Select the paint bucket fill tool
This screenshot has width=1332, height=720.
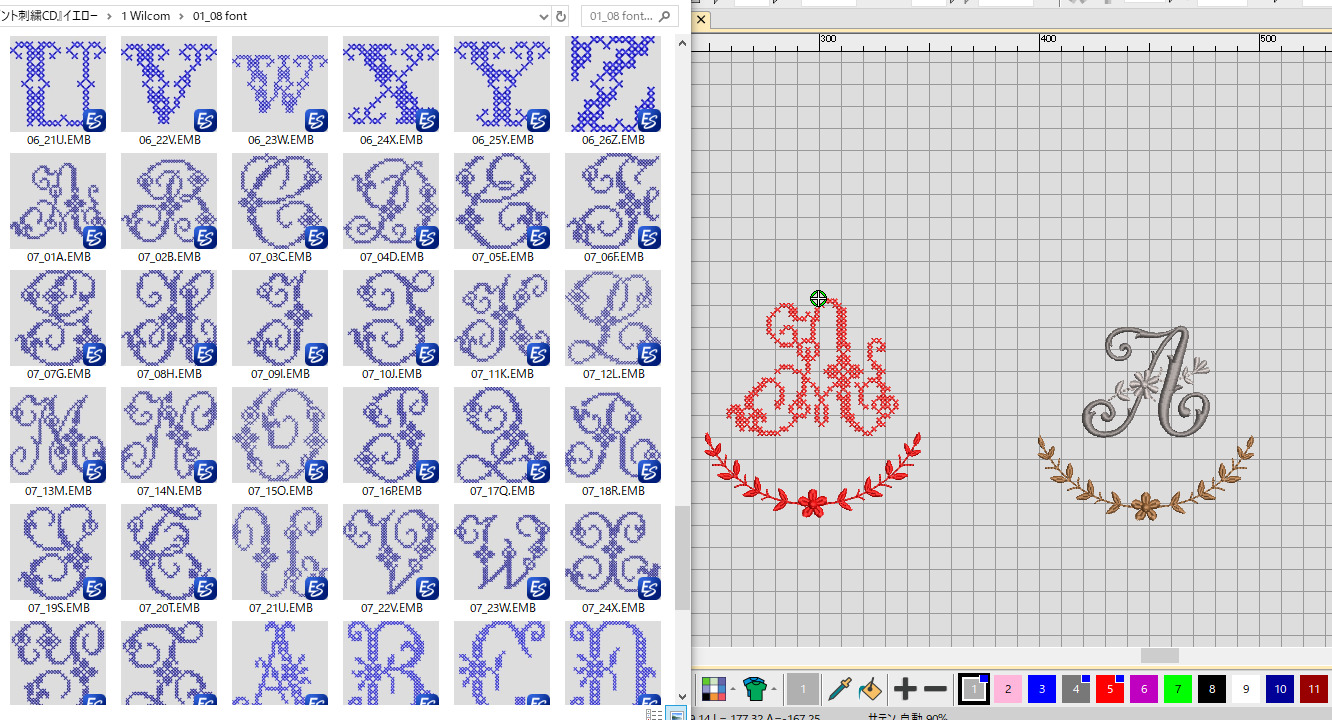(x=869, y=689)
